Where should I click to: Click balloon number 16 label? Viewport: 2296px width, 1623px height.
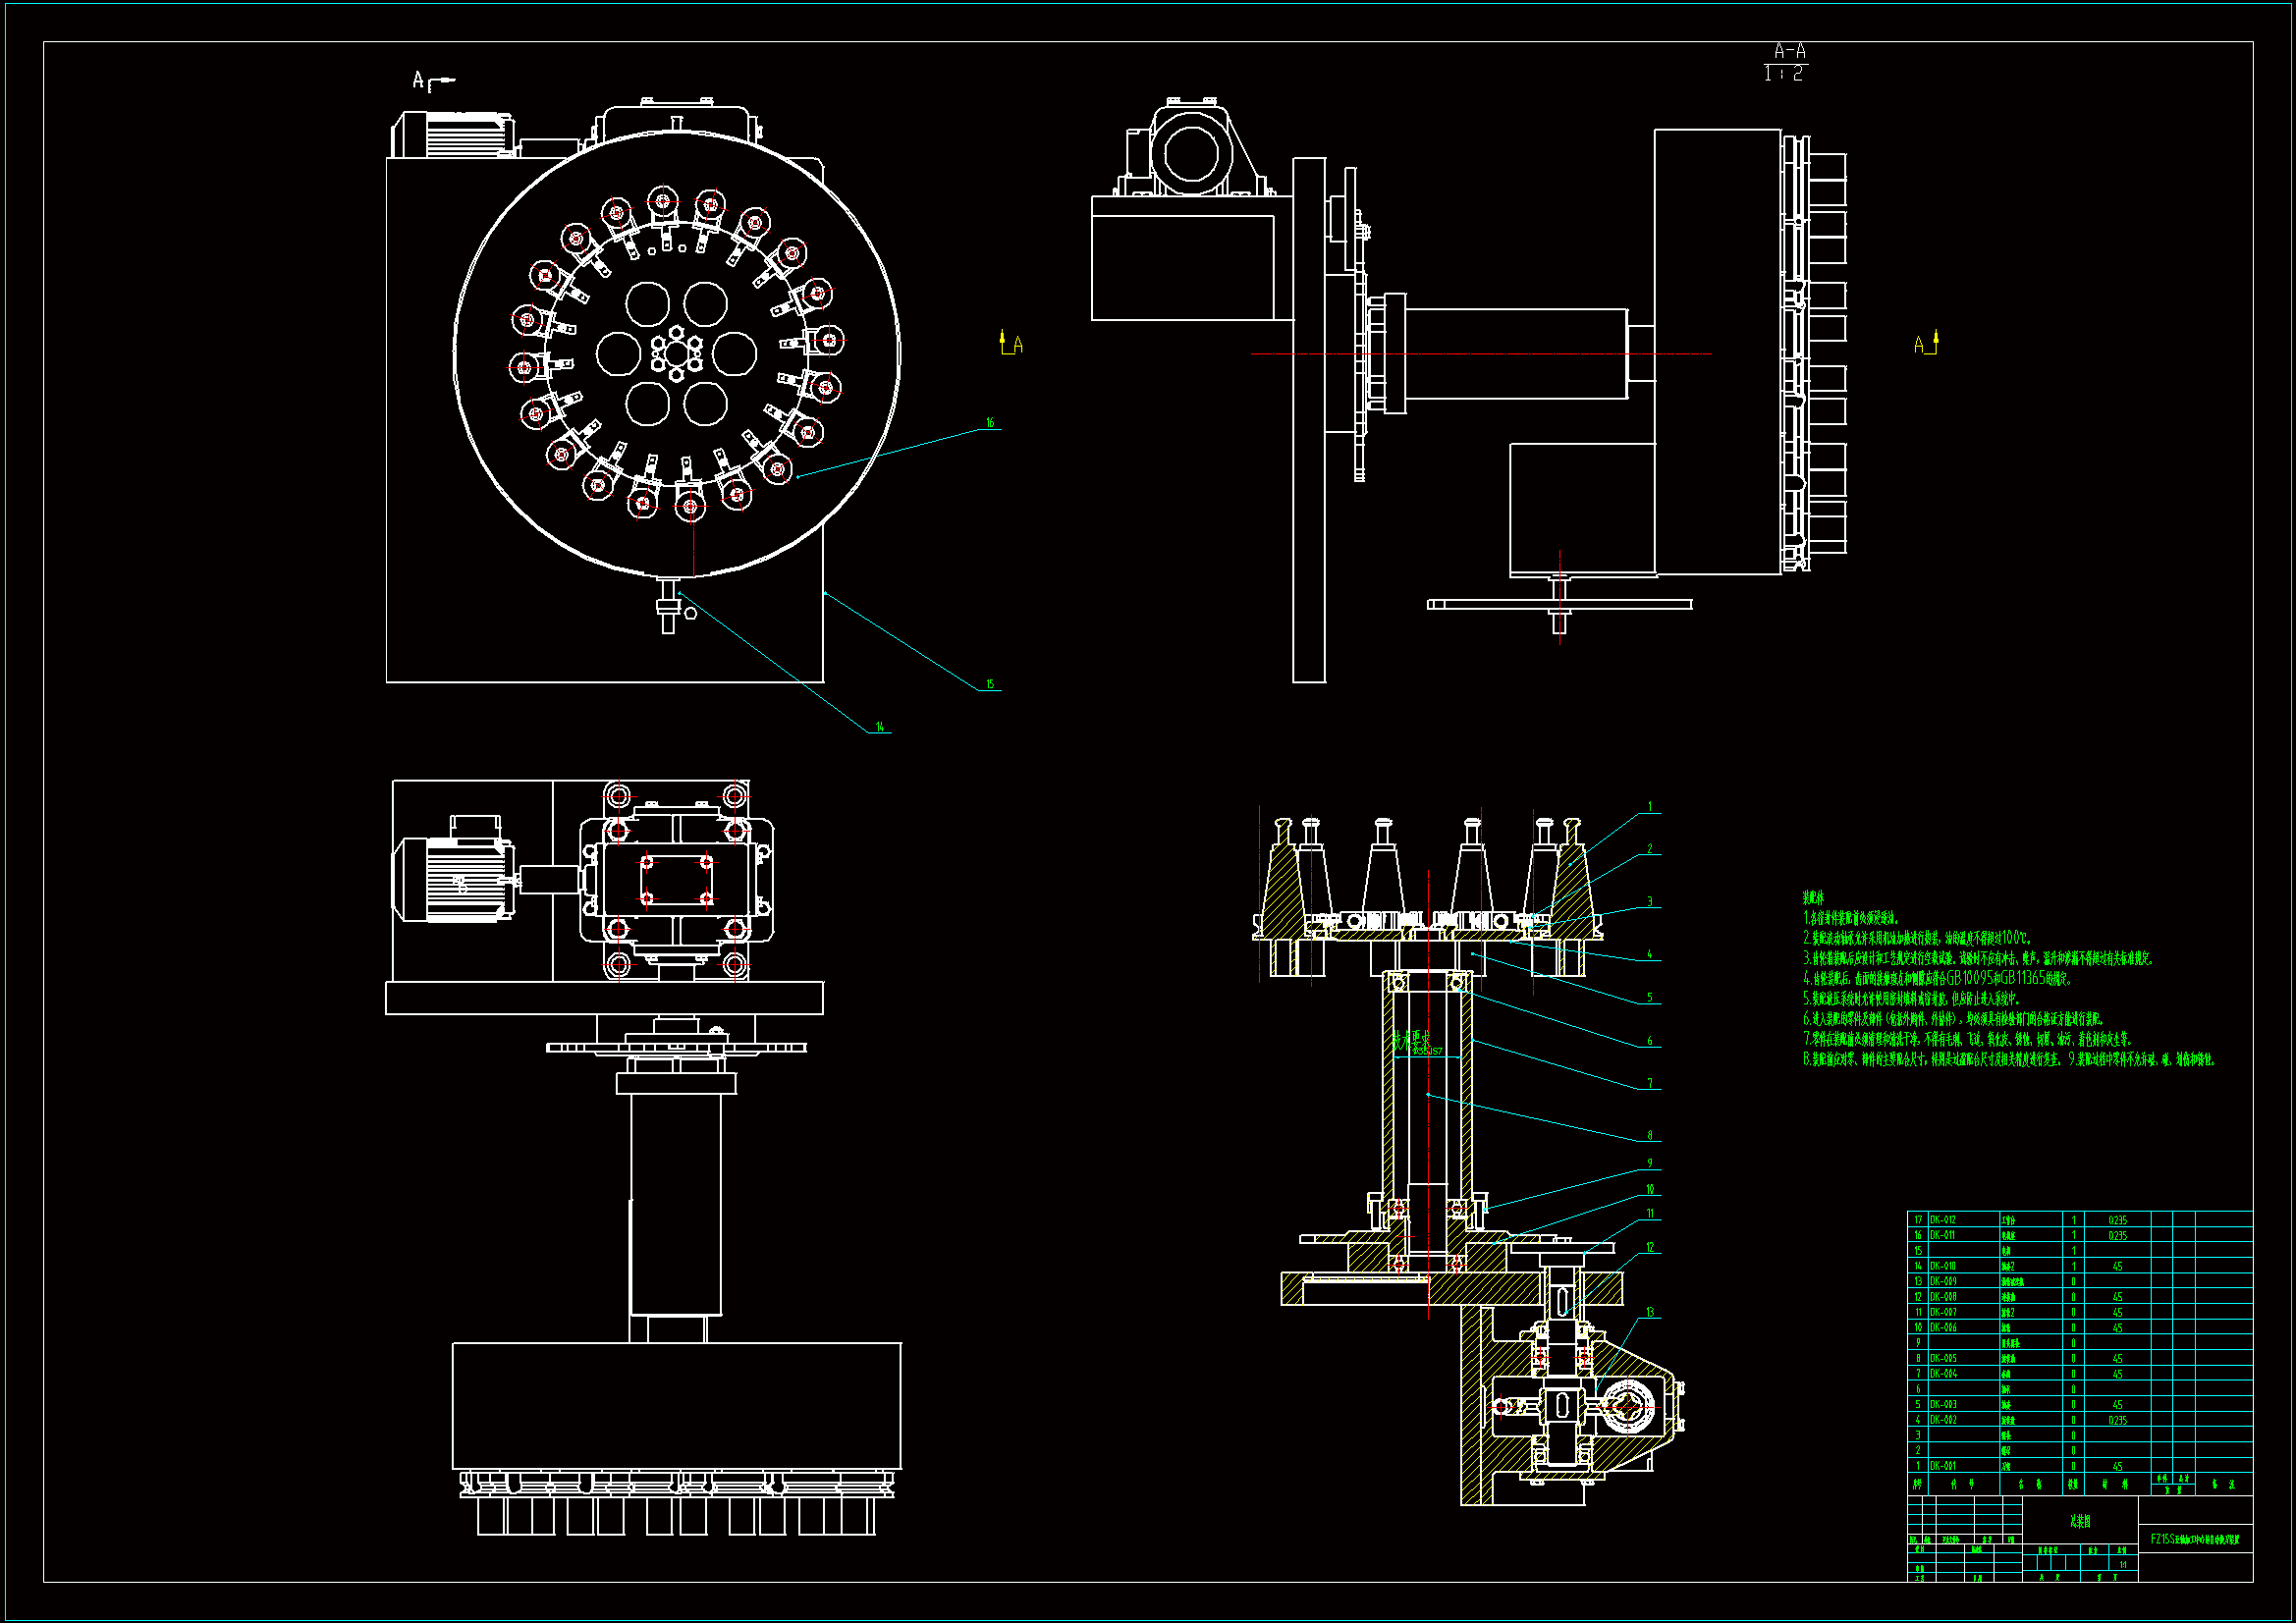[x=990, y=423]
